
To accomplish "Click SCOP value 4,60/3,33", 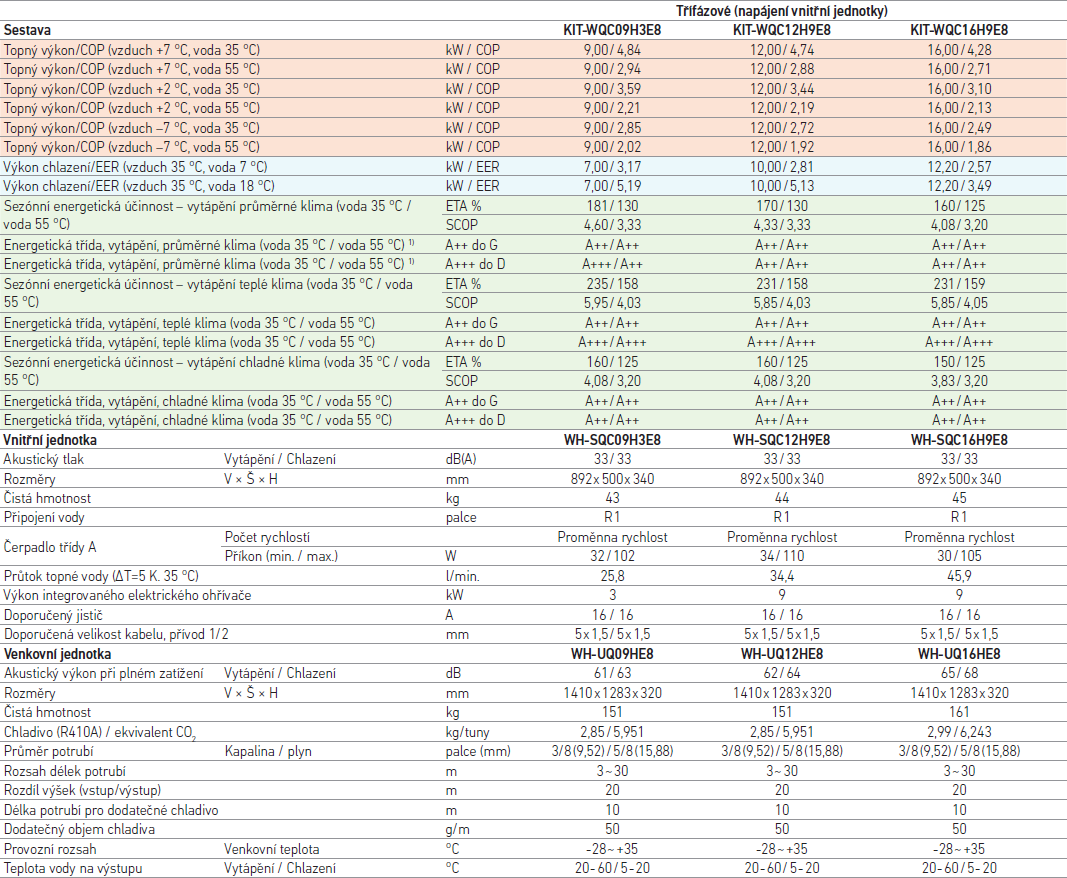I will (612, 225).
